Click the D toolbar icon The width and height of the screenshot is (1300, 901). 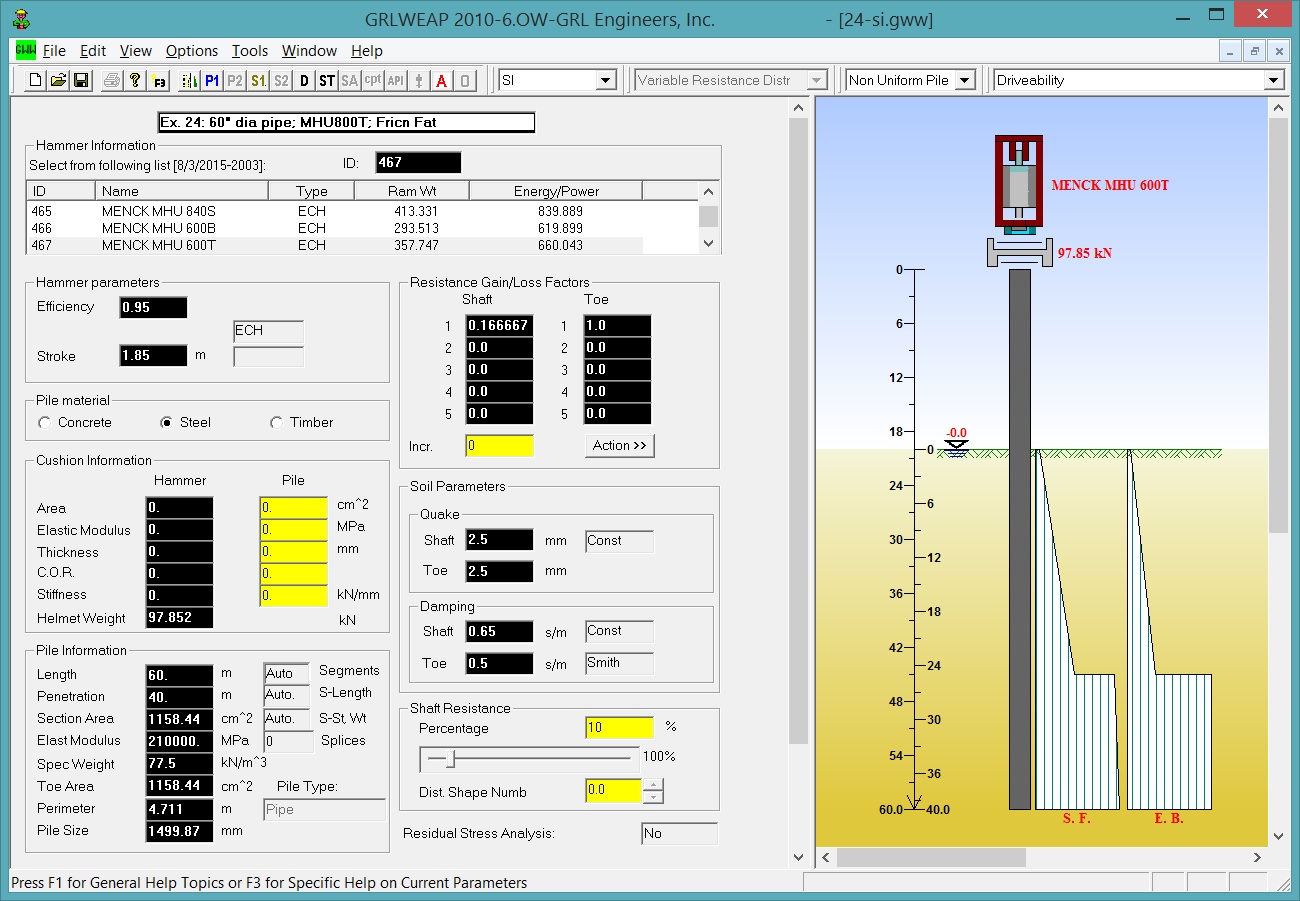point(304,81)
